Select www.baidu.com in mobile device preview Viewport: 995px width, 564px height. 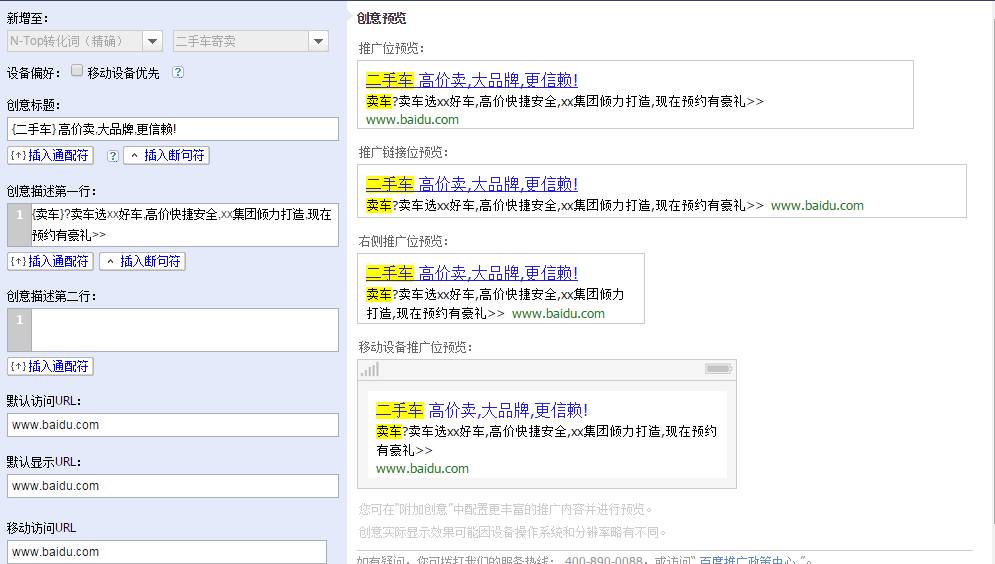click(x=422, y=469)
